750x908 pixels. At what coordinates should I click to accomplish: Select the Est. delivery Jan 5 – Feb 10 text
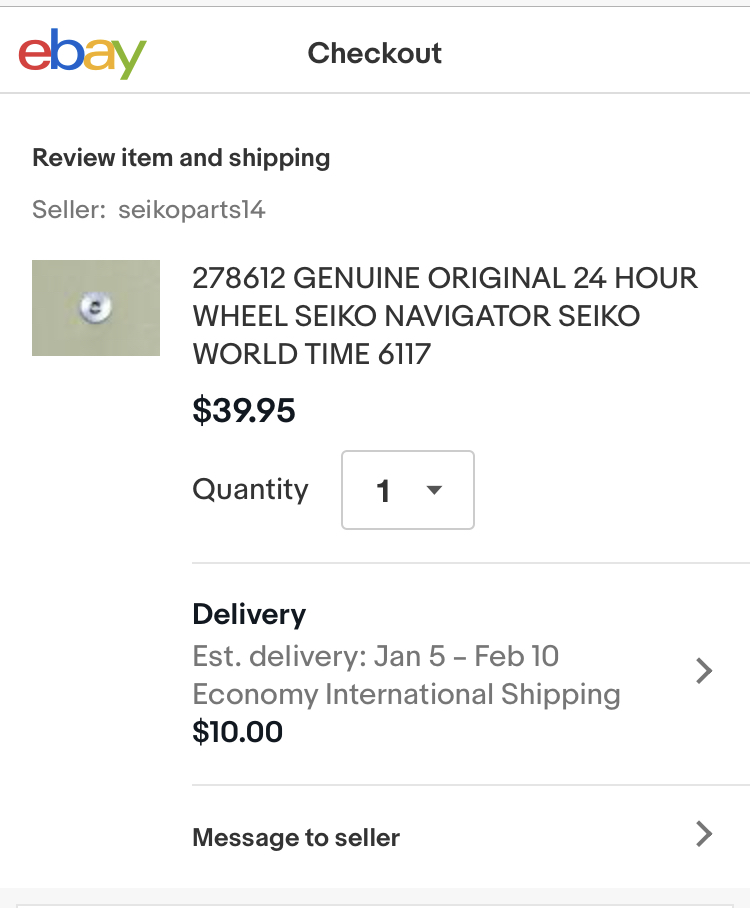pyautogui.click(x=375, y=657)
